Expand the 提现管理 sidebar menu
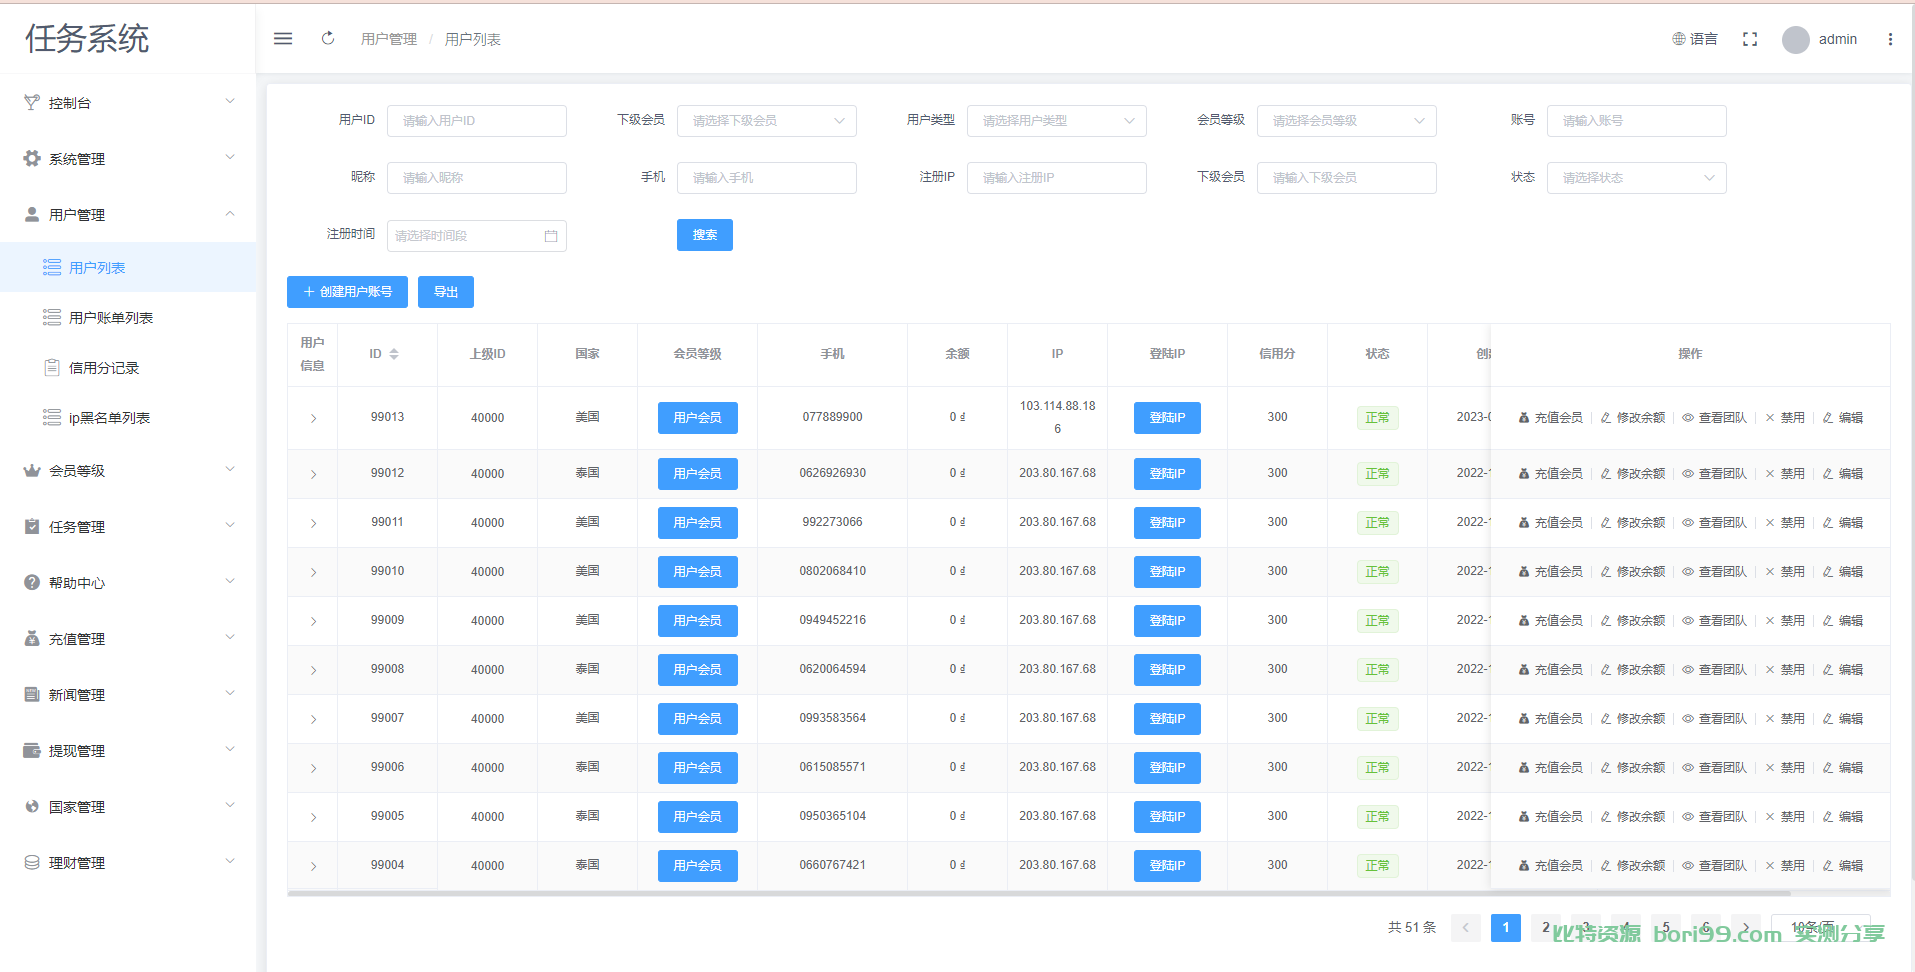 (x=128, y=751)
